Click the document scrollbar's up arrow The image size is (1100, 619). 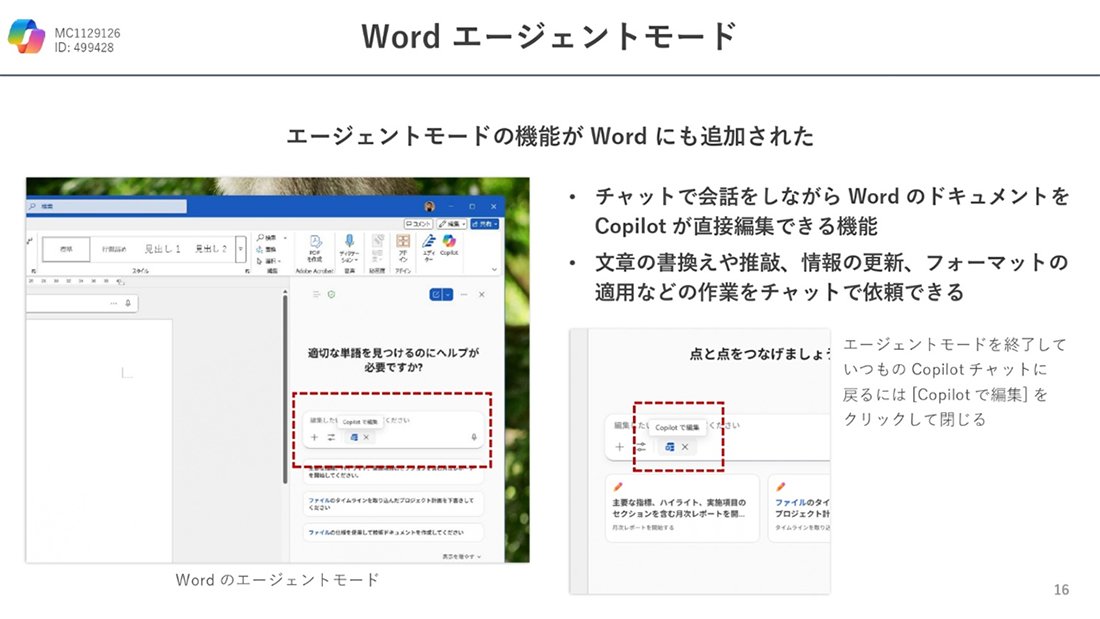(x=285, y=291)
